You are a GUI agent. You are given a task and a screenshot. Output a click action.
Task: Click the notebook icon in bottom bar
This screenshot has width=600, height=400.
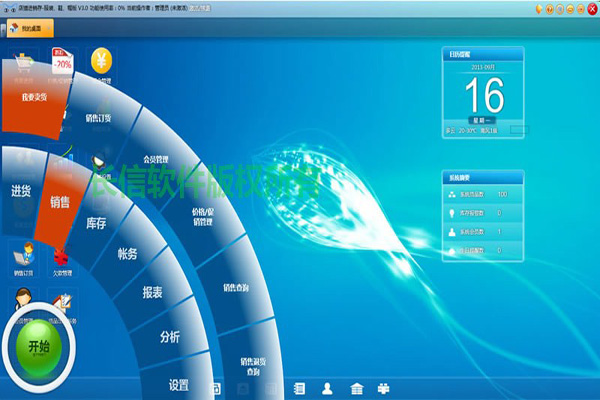click(299, 389)
